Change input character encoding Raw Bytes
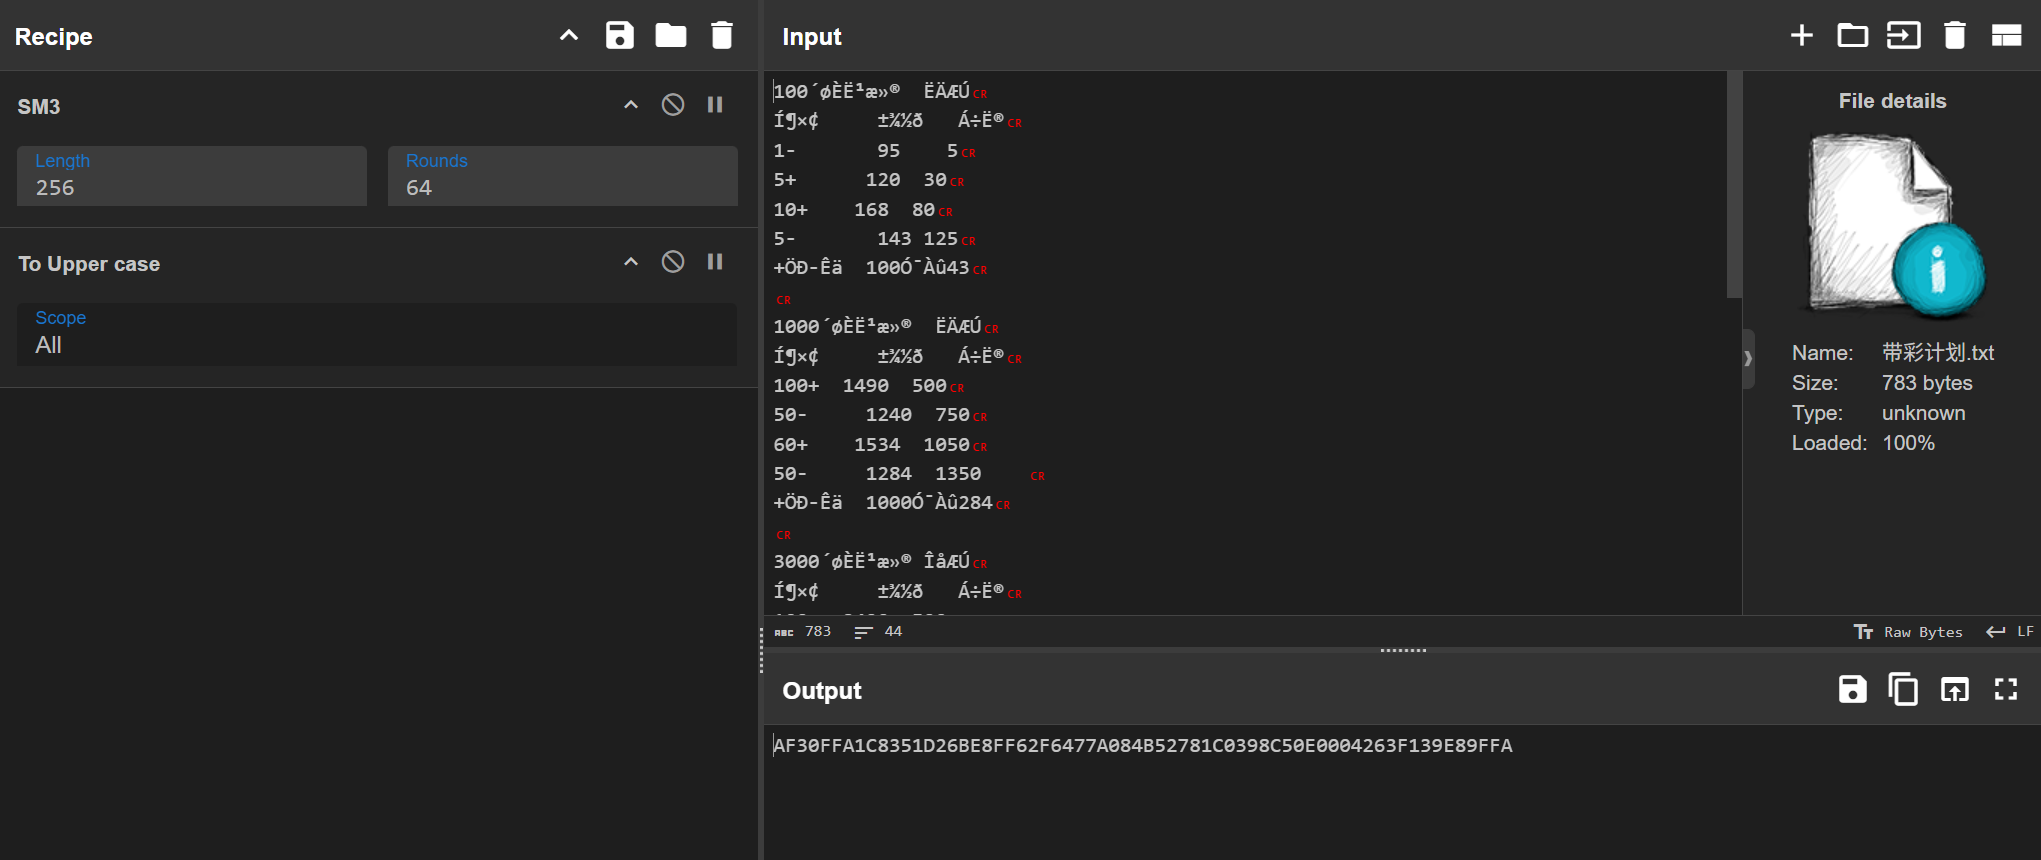The image size is (2041, 860). 1908,632
